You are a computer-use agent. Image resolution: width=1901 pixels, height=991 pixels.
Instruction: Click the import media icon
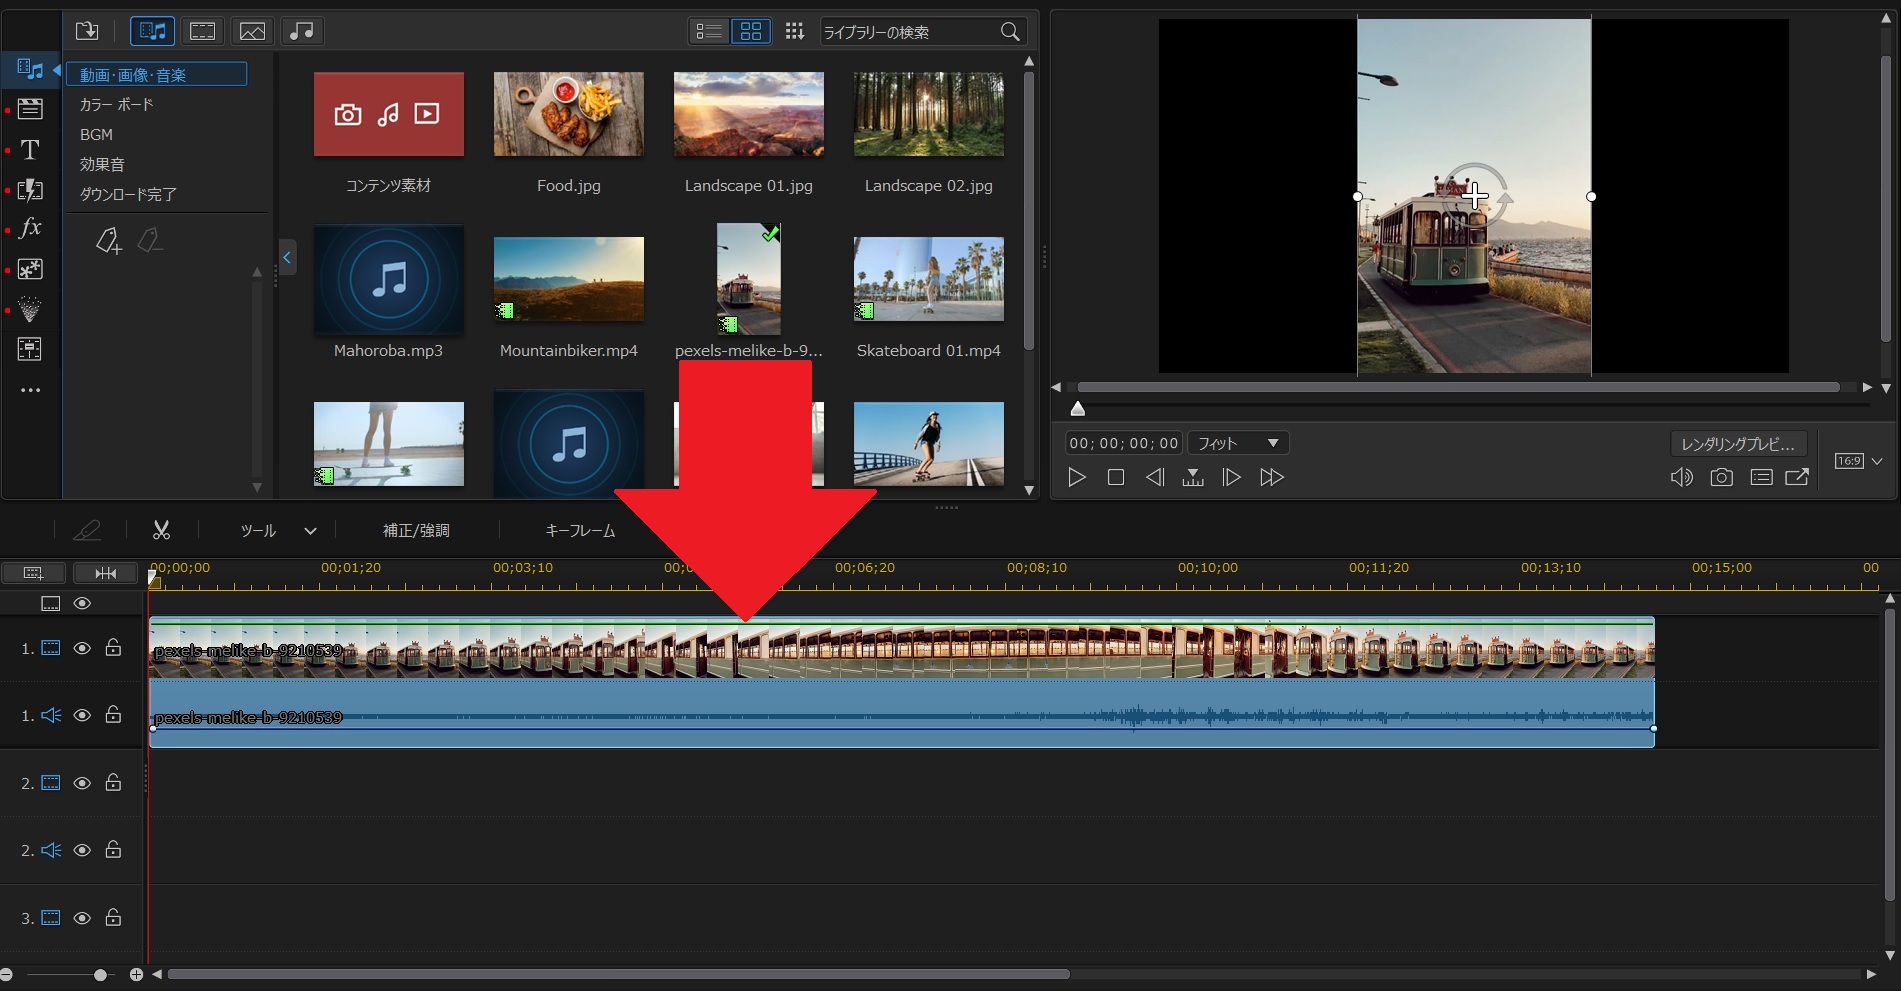click(x=87, y=31)
